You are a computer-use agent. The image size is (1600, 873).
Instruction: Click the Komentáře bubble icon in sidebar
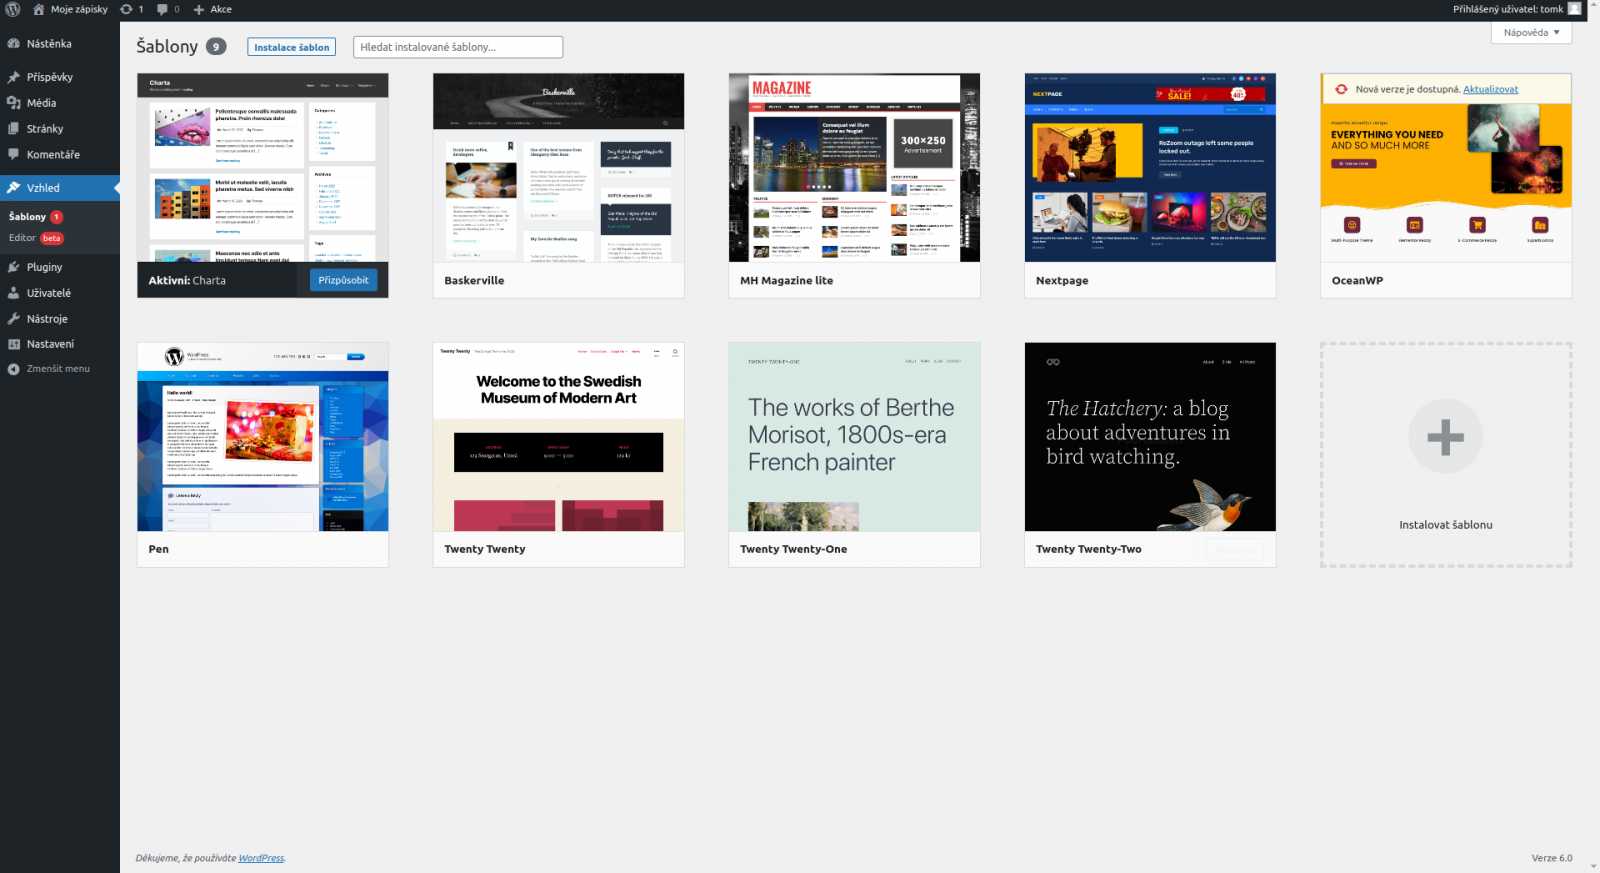(13, 155)
